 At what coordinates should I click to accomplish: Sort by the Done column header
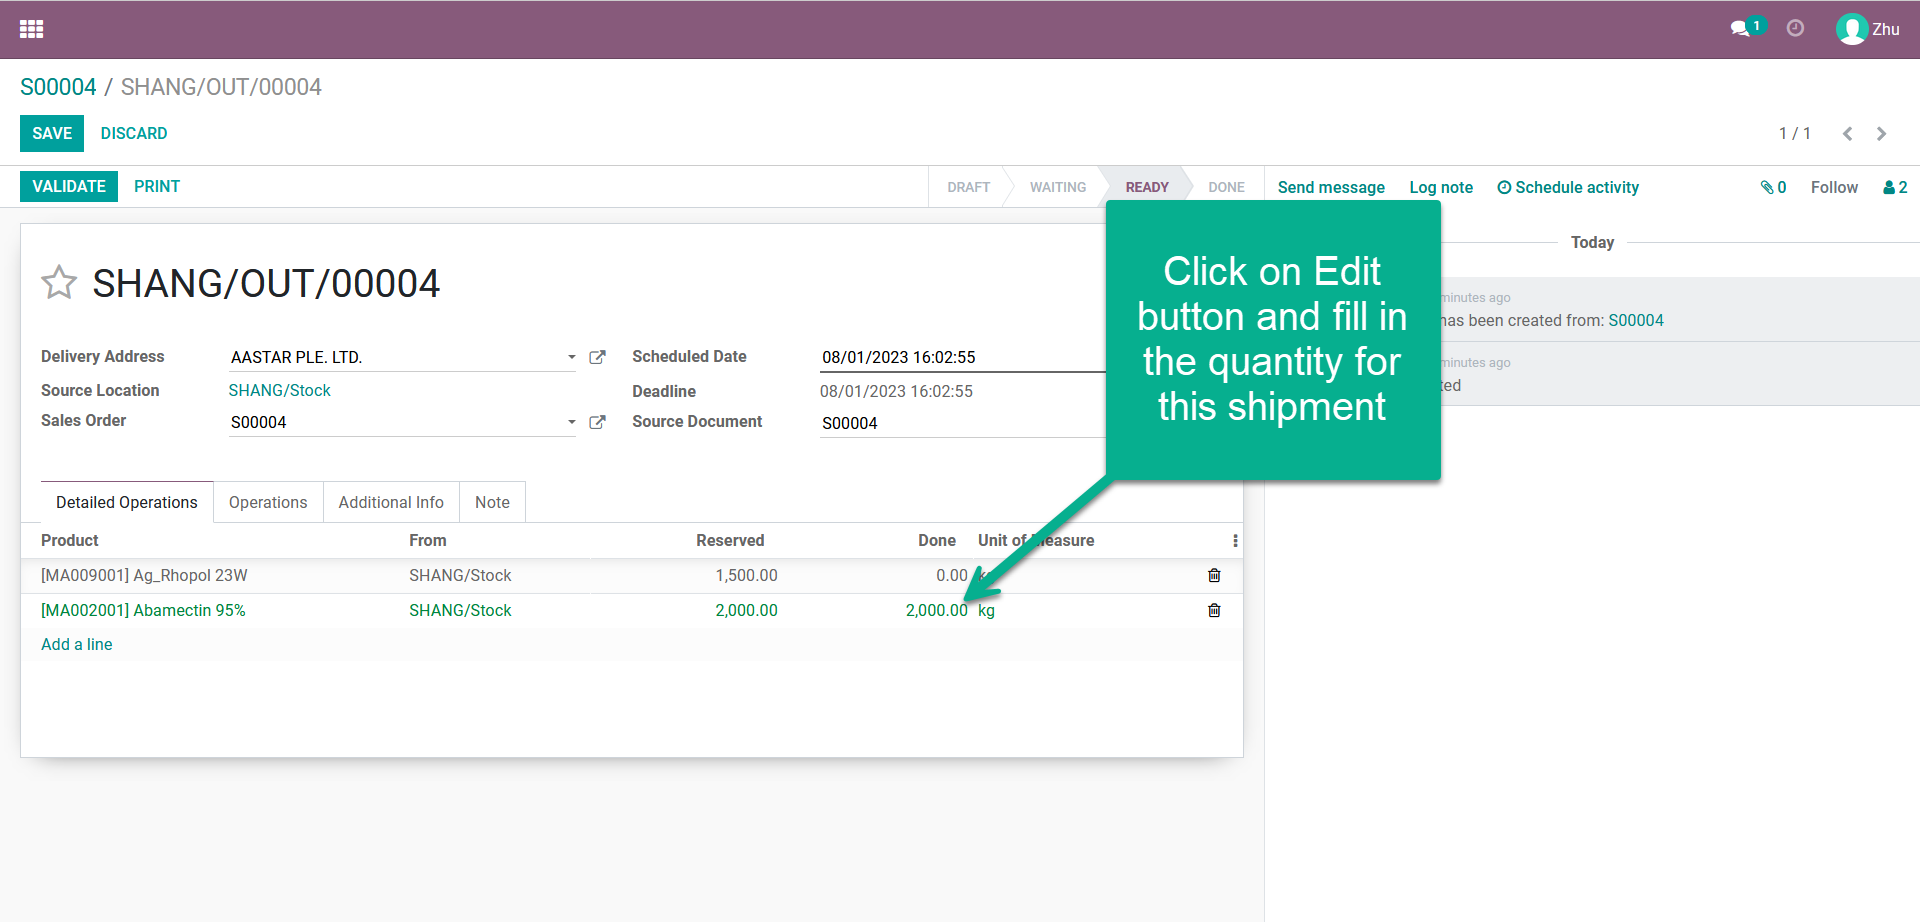[937, 540]
